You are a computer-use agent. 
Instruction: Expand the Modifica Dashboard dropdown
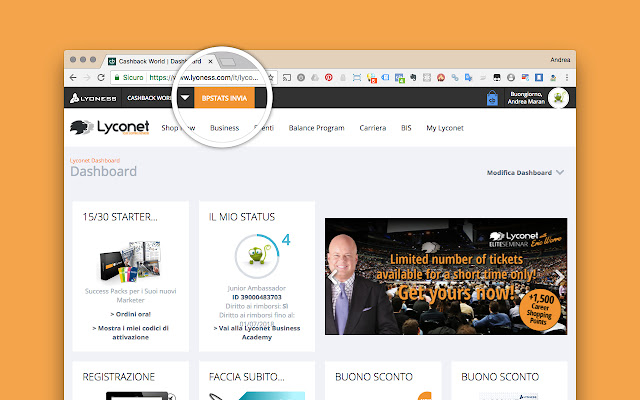point(525,173)
